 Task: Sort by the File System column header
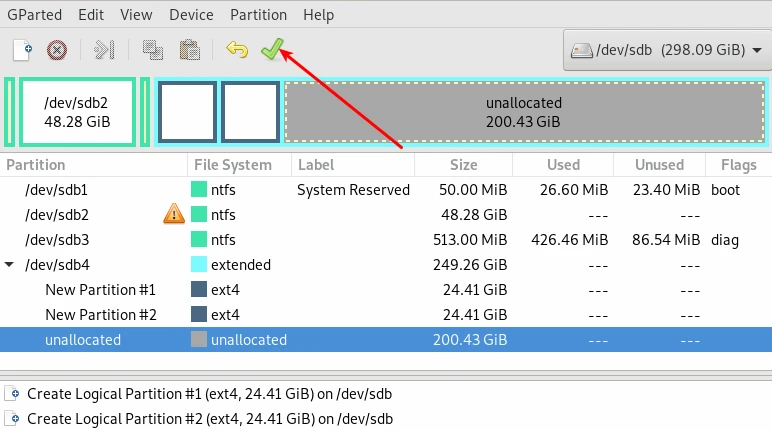tap(239, 165)
